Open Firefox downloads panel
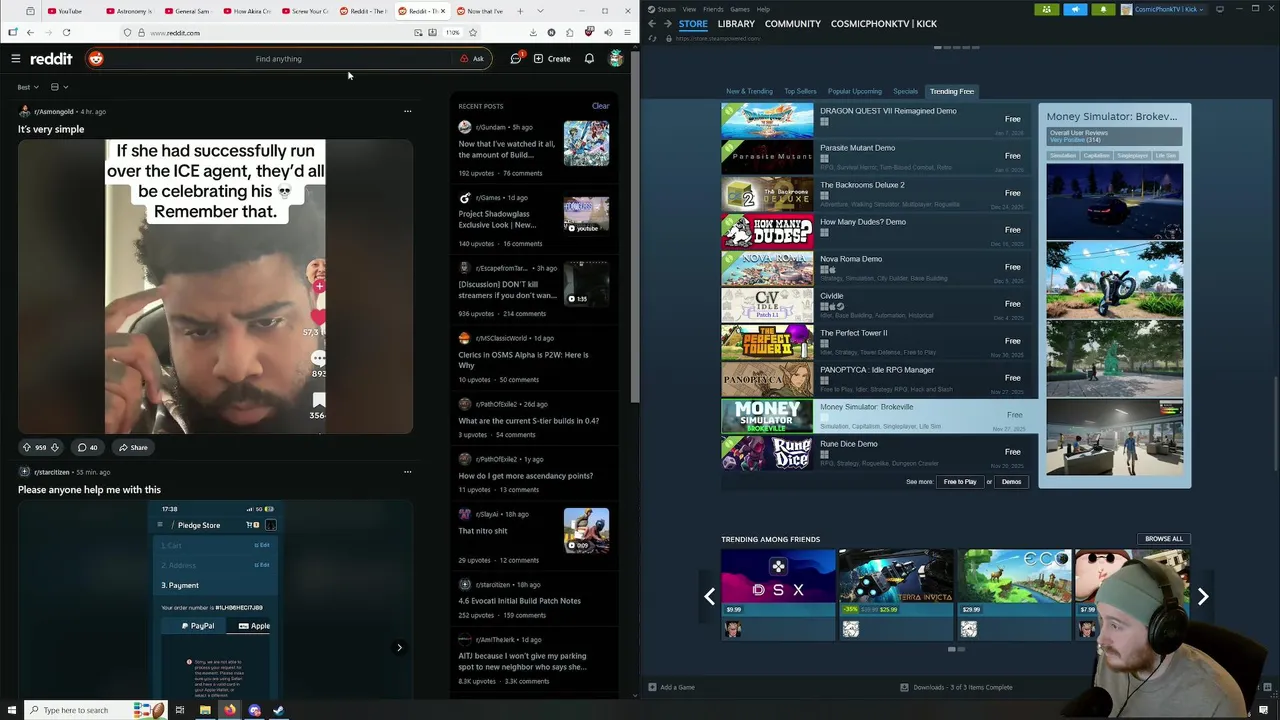The height and width of the screenshot is (720, 1280). (x=533, y=33)
